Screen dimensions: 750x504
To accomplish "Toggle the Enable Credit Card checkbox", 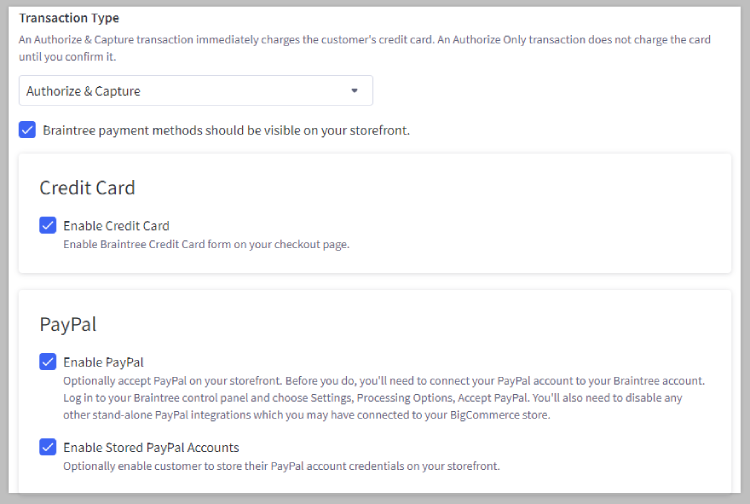I will click(x=47, y=225).
